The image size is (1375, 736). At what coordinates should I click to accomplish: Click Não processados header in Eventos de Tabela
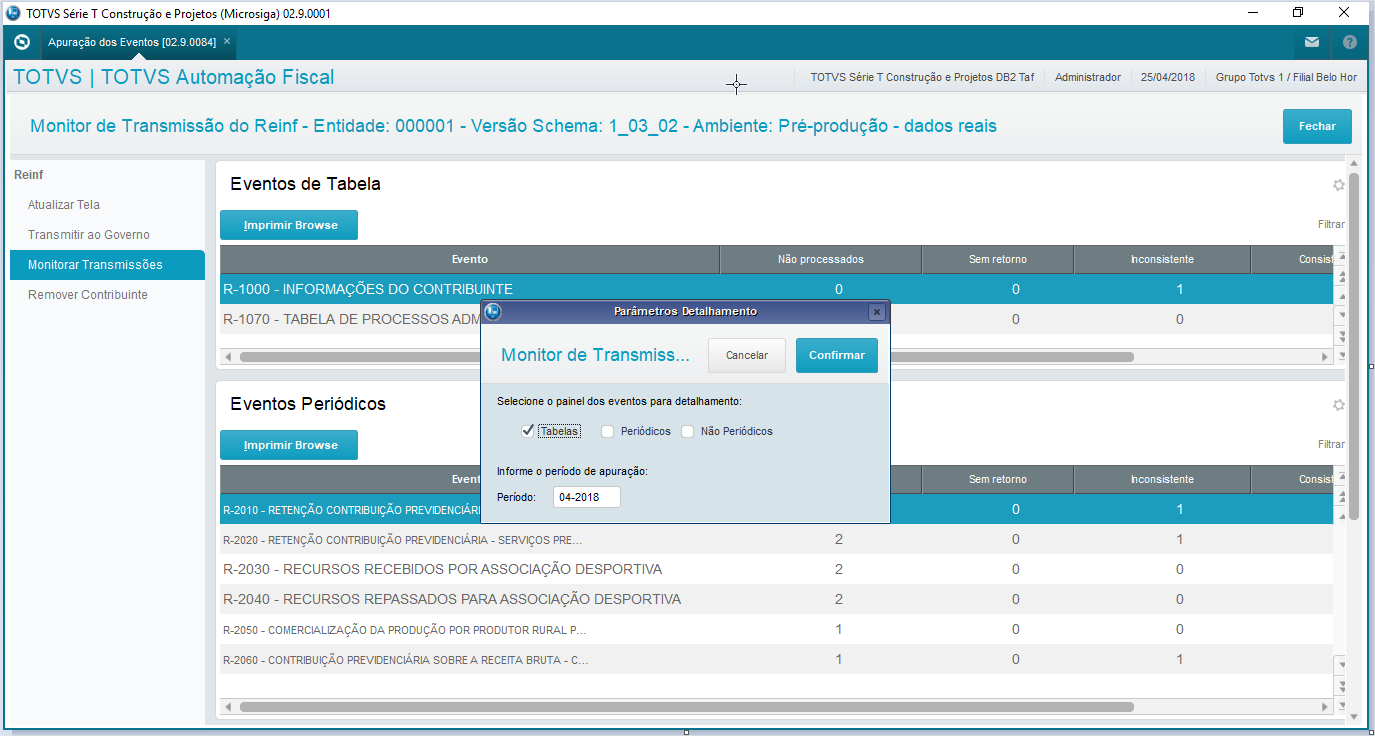tap(821, 260)
